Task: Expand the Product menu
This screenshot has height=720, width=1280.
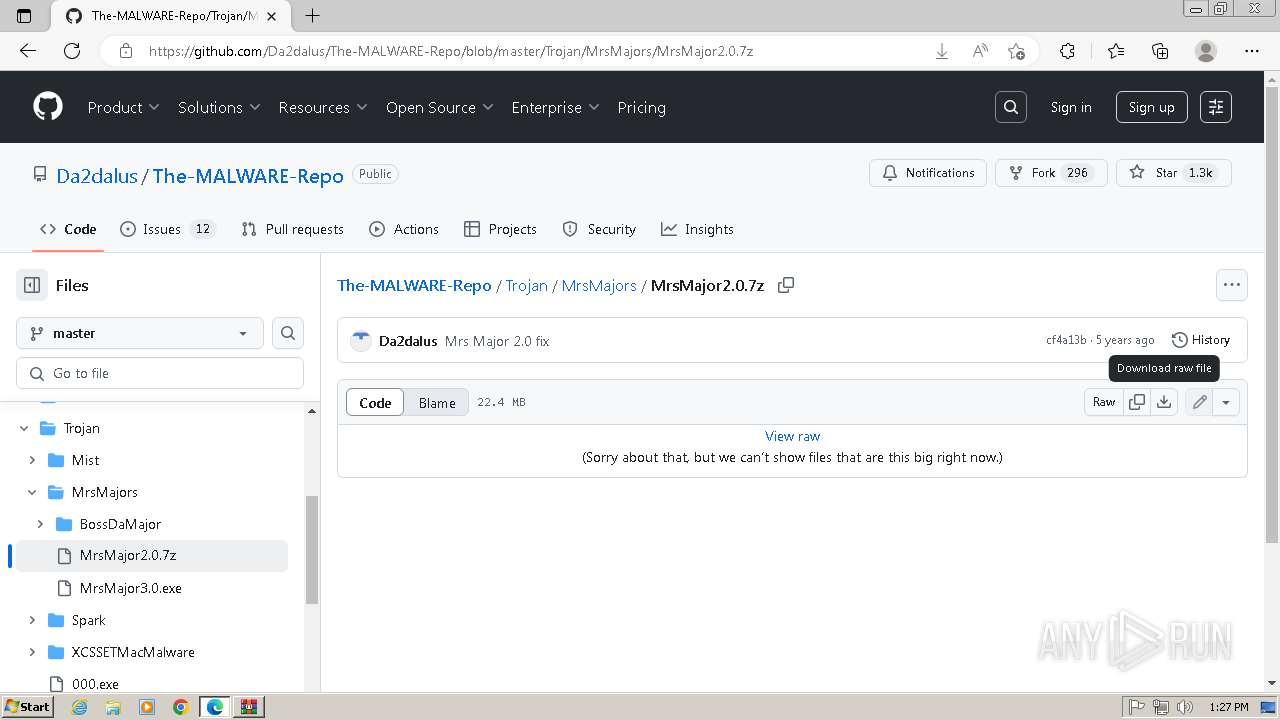Action: (124, 107)
